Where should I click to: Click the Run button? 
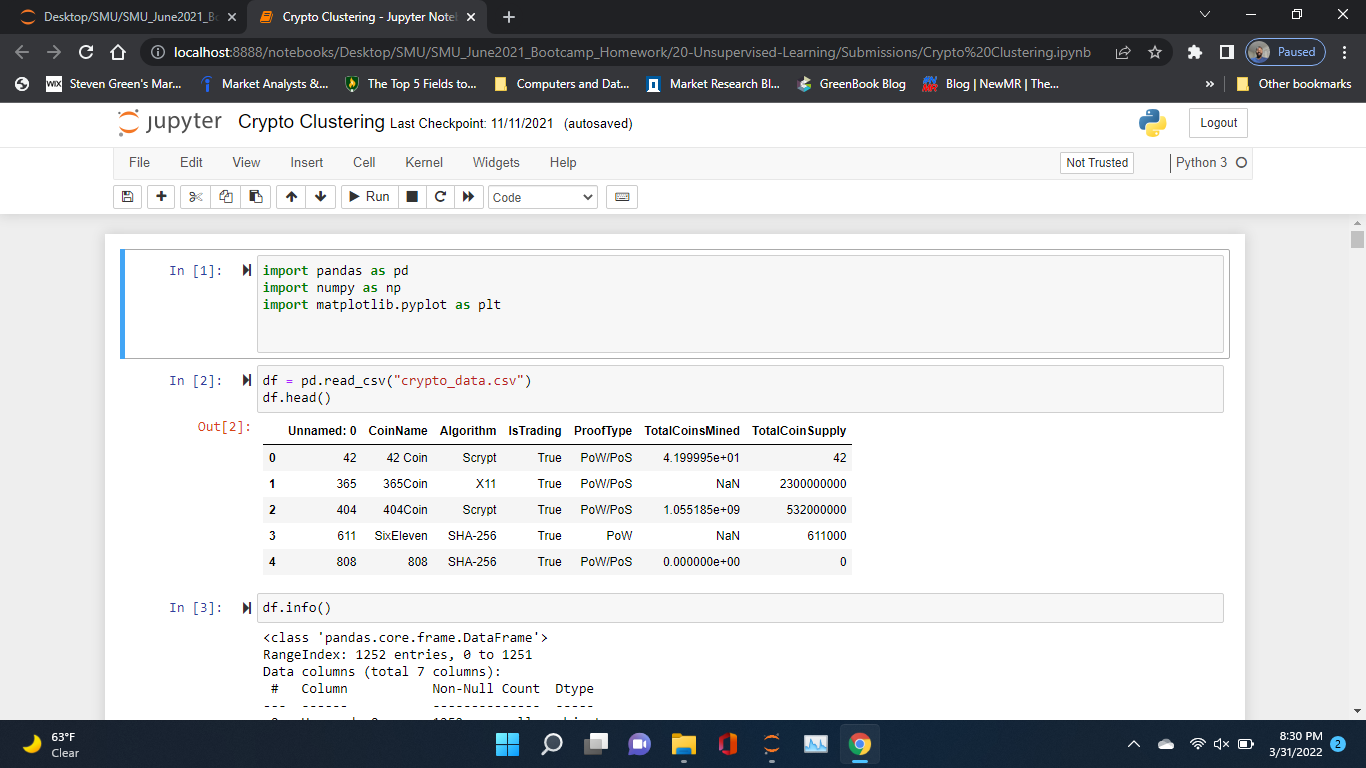coord(369,197)
